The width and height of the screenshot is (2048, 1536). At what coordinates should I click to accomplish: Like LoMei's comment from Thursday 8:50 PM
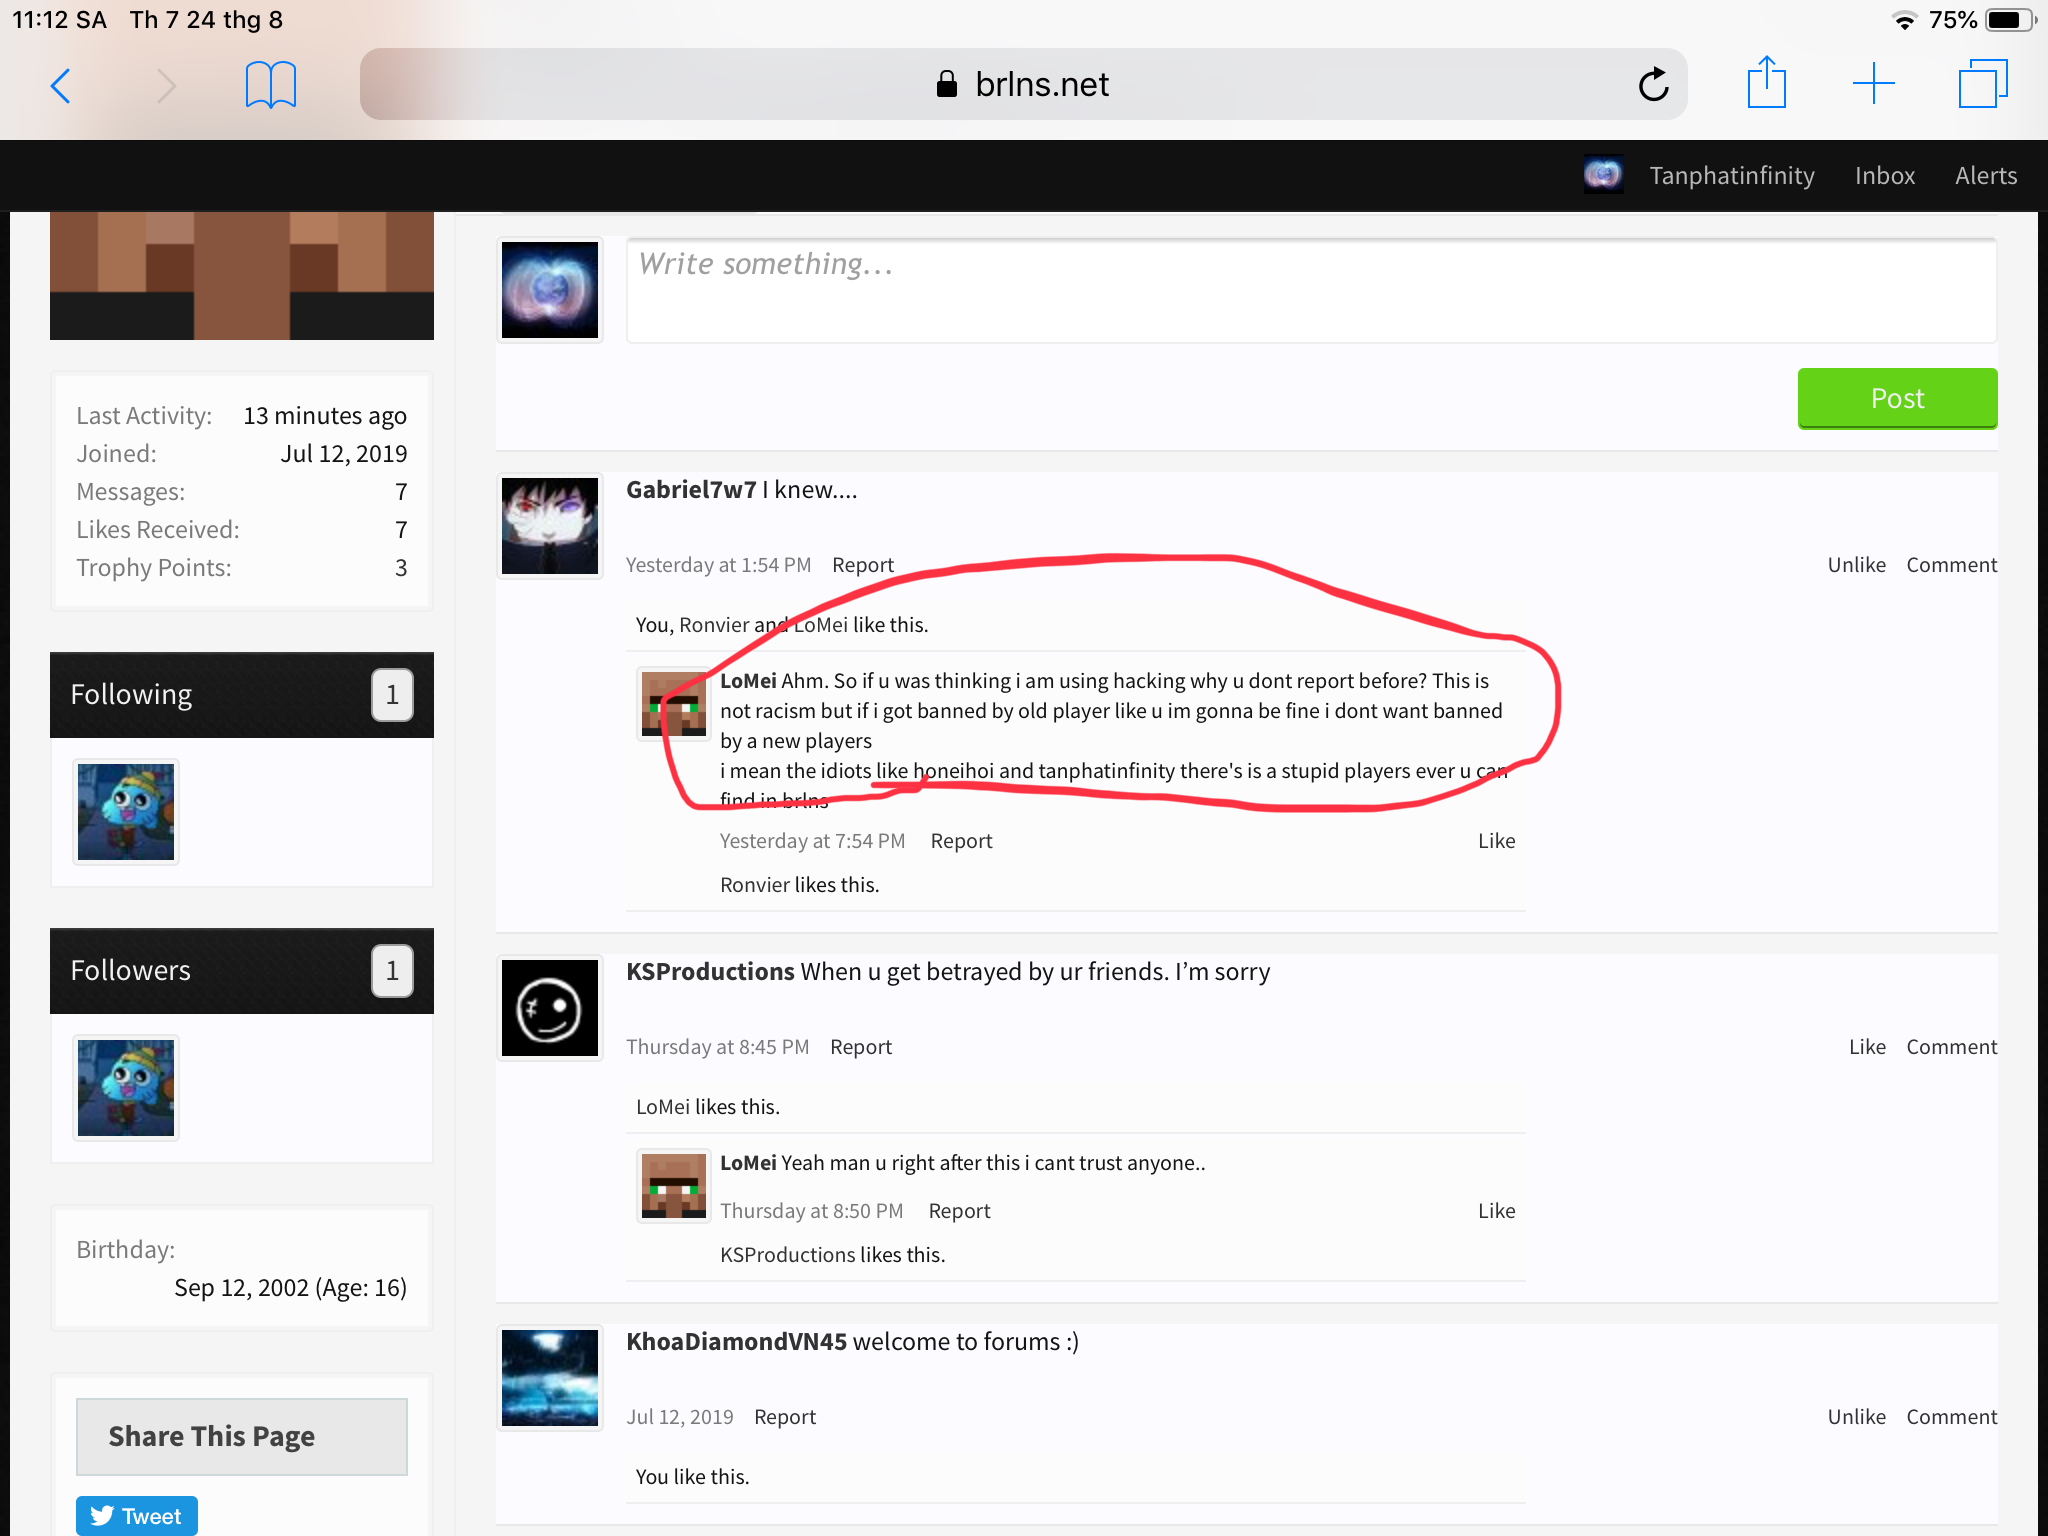coord(1496,1211)
